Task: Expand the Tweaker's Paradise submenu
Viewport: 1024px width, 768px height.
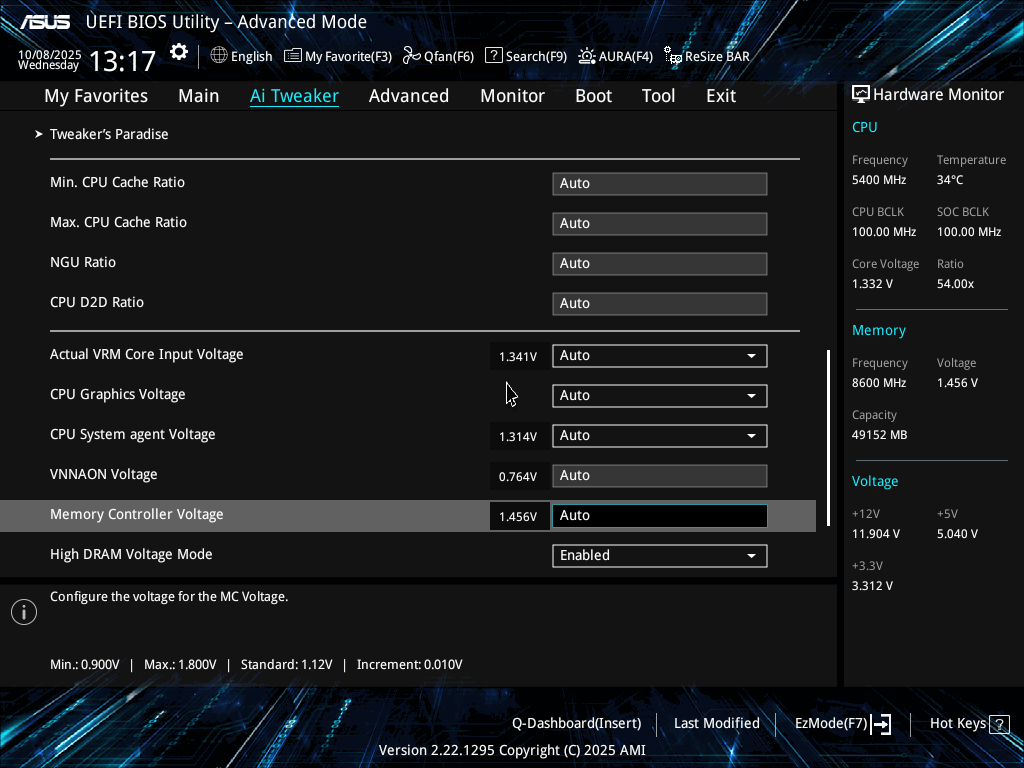Action: [109, 134]
